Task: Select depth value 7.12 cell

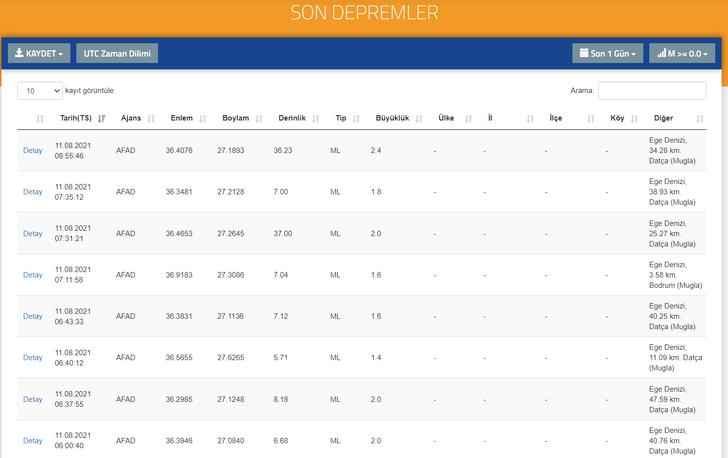Action: click(280, 316)
